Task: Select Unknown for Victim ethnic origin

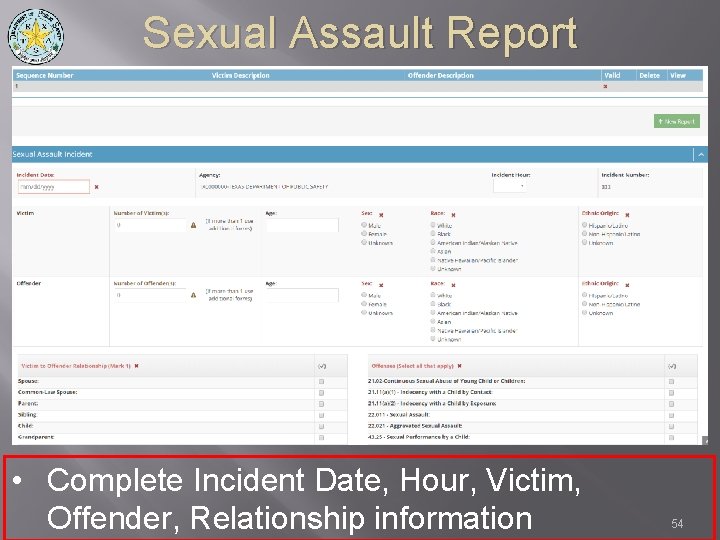Action: [x=585, y=242]
